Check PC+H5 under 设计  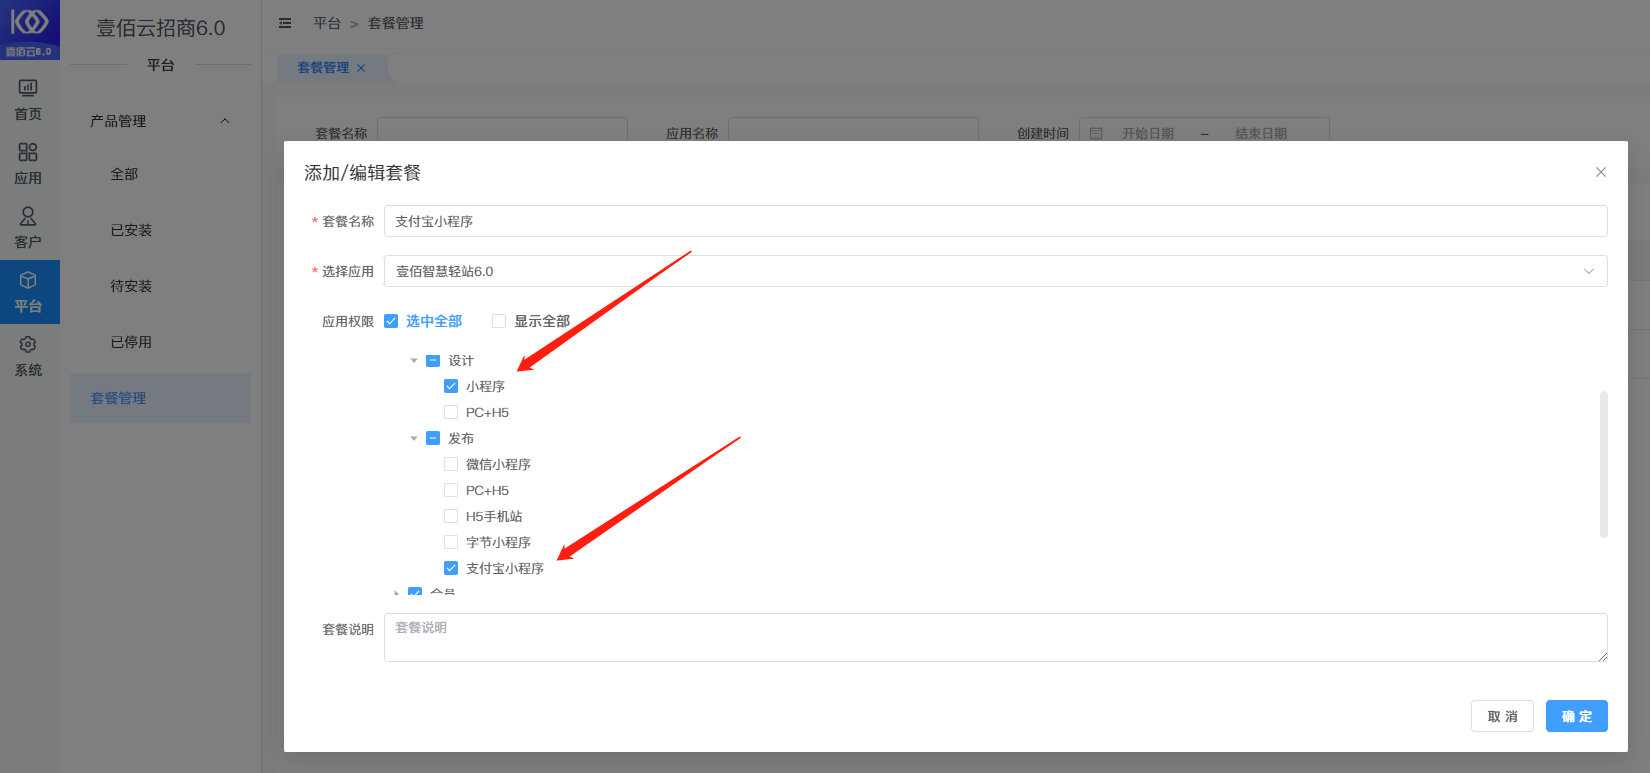(x=451, y=413)
